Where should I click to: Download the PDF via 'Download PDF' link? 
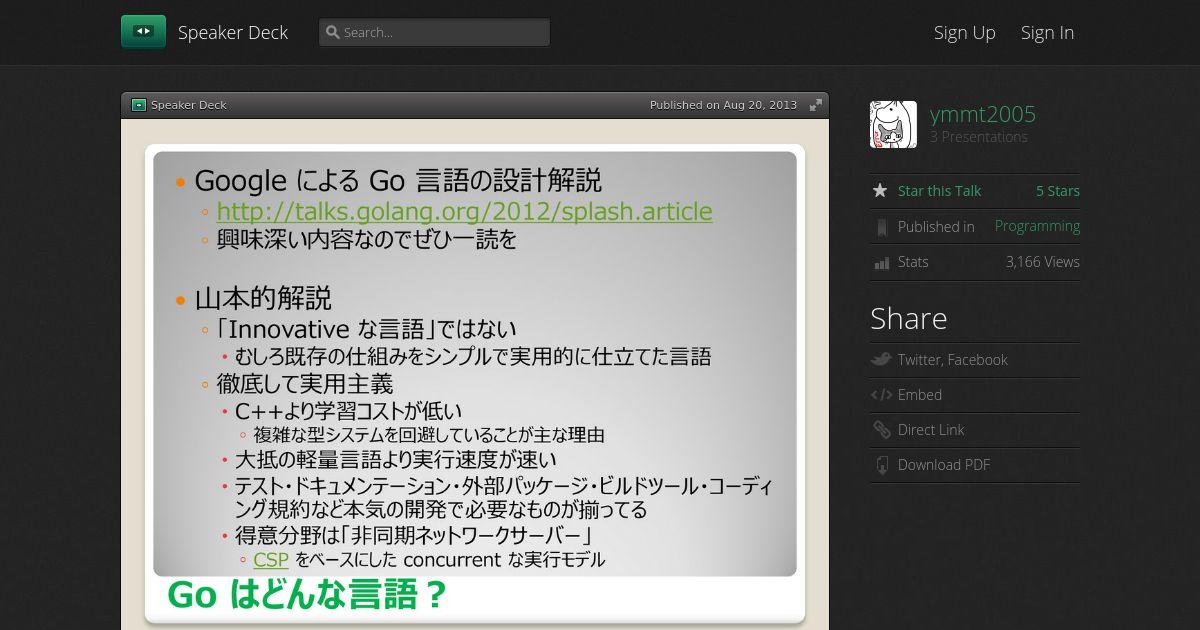click(943, 465)
